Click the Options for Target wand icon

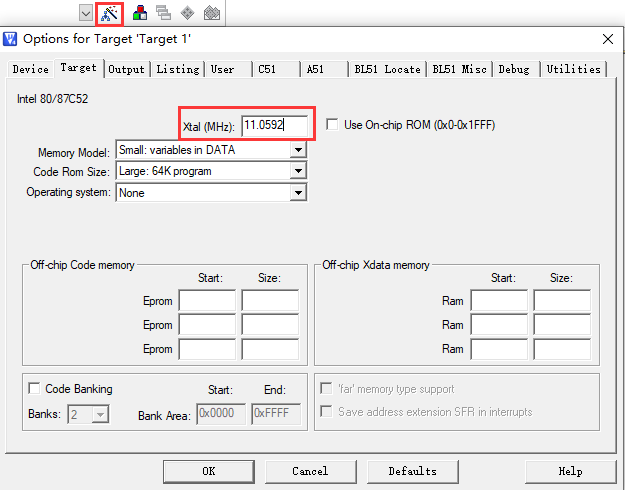click(110, 13)
